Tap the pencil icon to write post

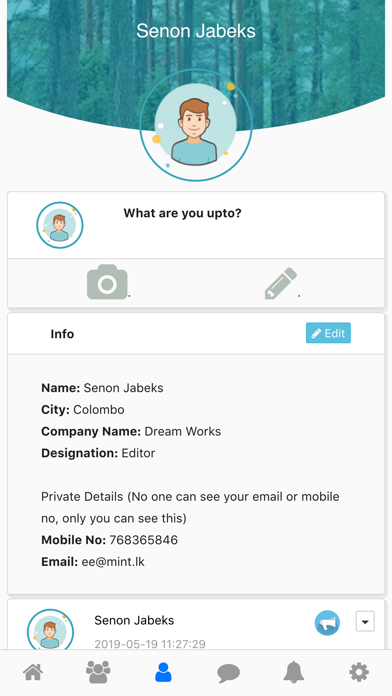[x=281, y=283]
